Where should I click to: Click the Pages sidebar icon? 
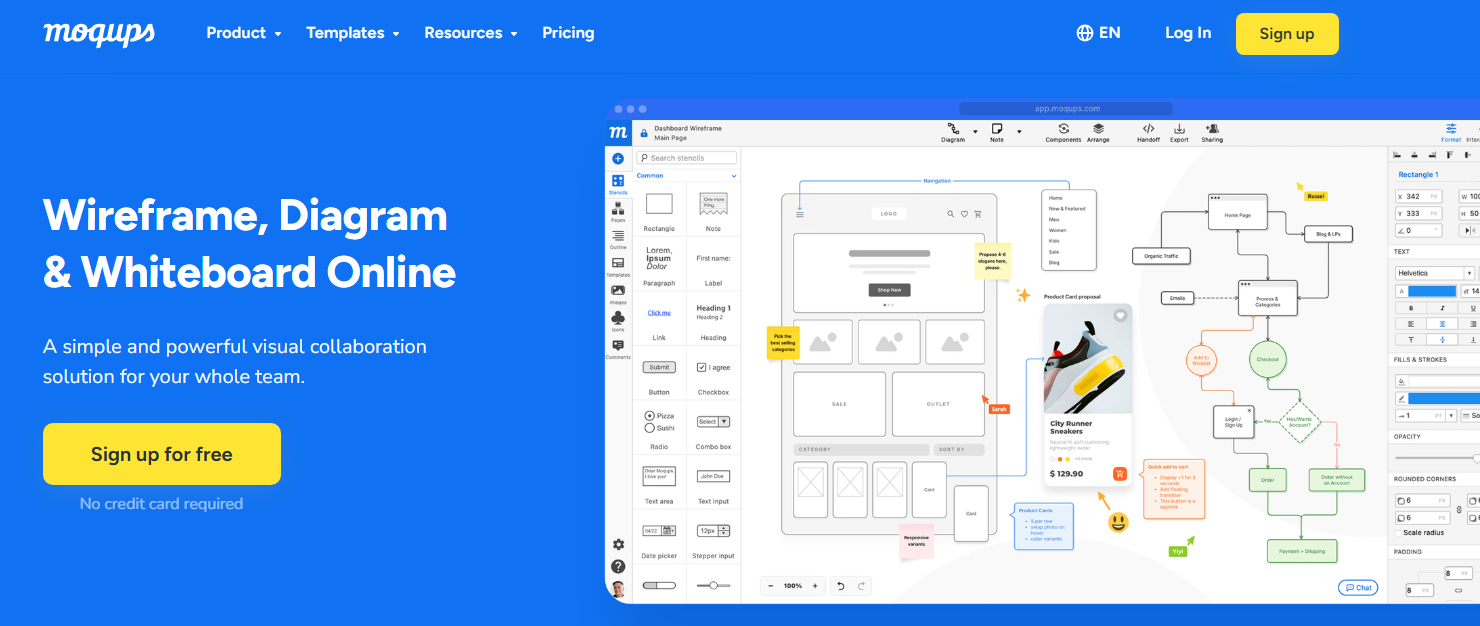617,210
